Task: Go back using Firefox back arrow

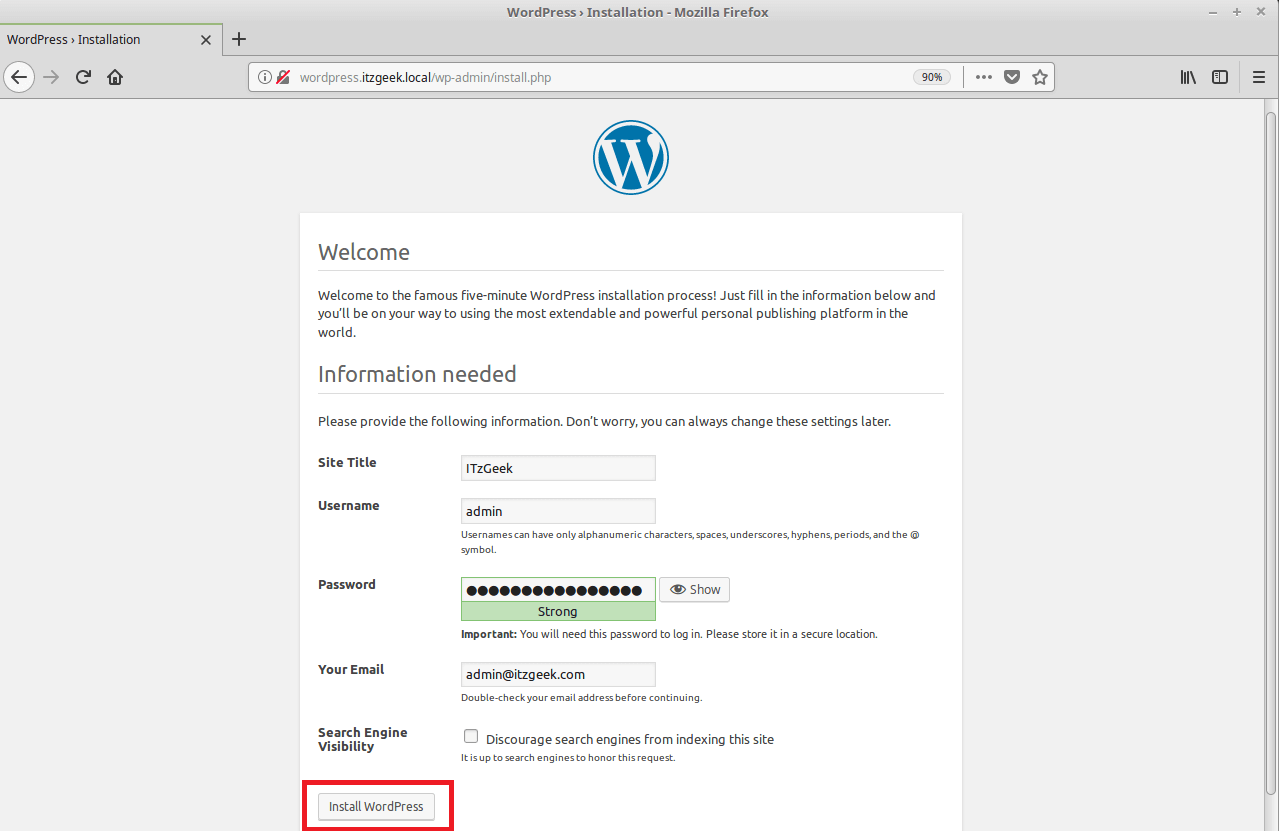Action: (19, 77)
